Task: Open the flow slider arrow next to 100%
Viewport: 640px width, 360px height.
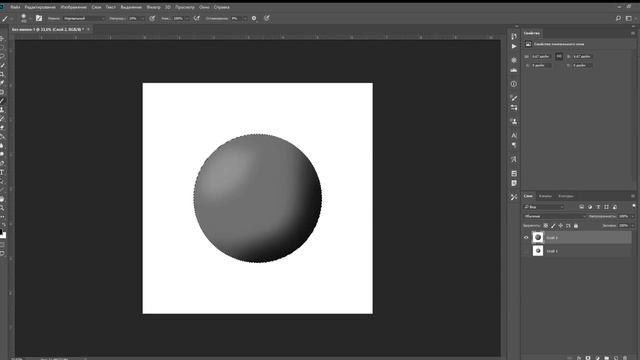Action: 187,18
